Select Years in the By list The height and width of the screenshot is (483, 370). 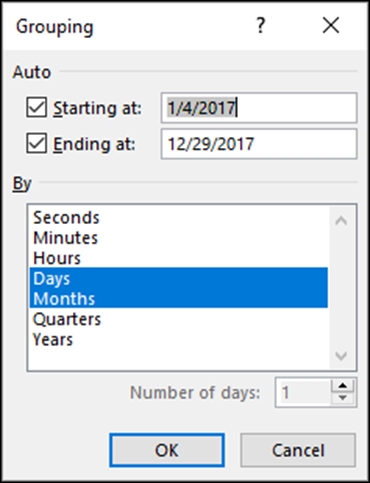[179, 339]
